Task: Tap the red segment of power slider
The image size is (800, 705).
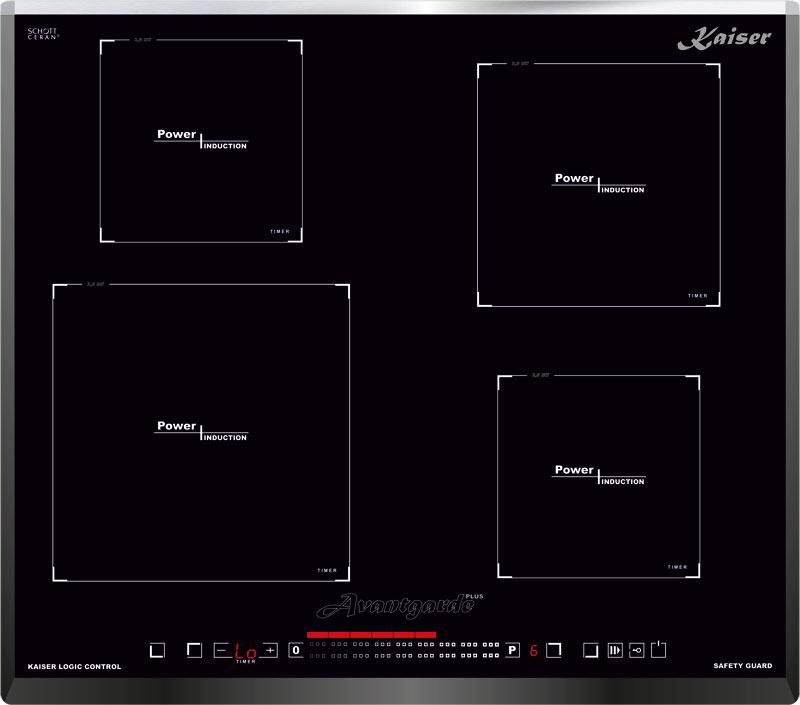Action: [x=371, y=635]
